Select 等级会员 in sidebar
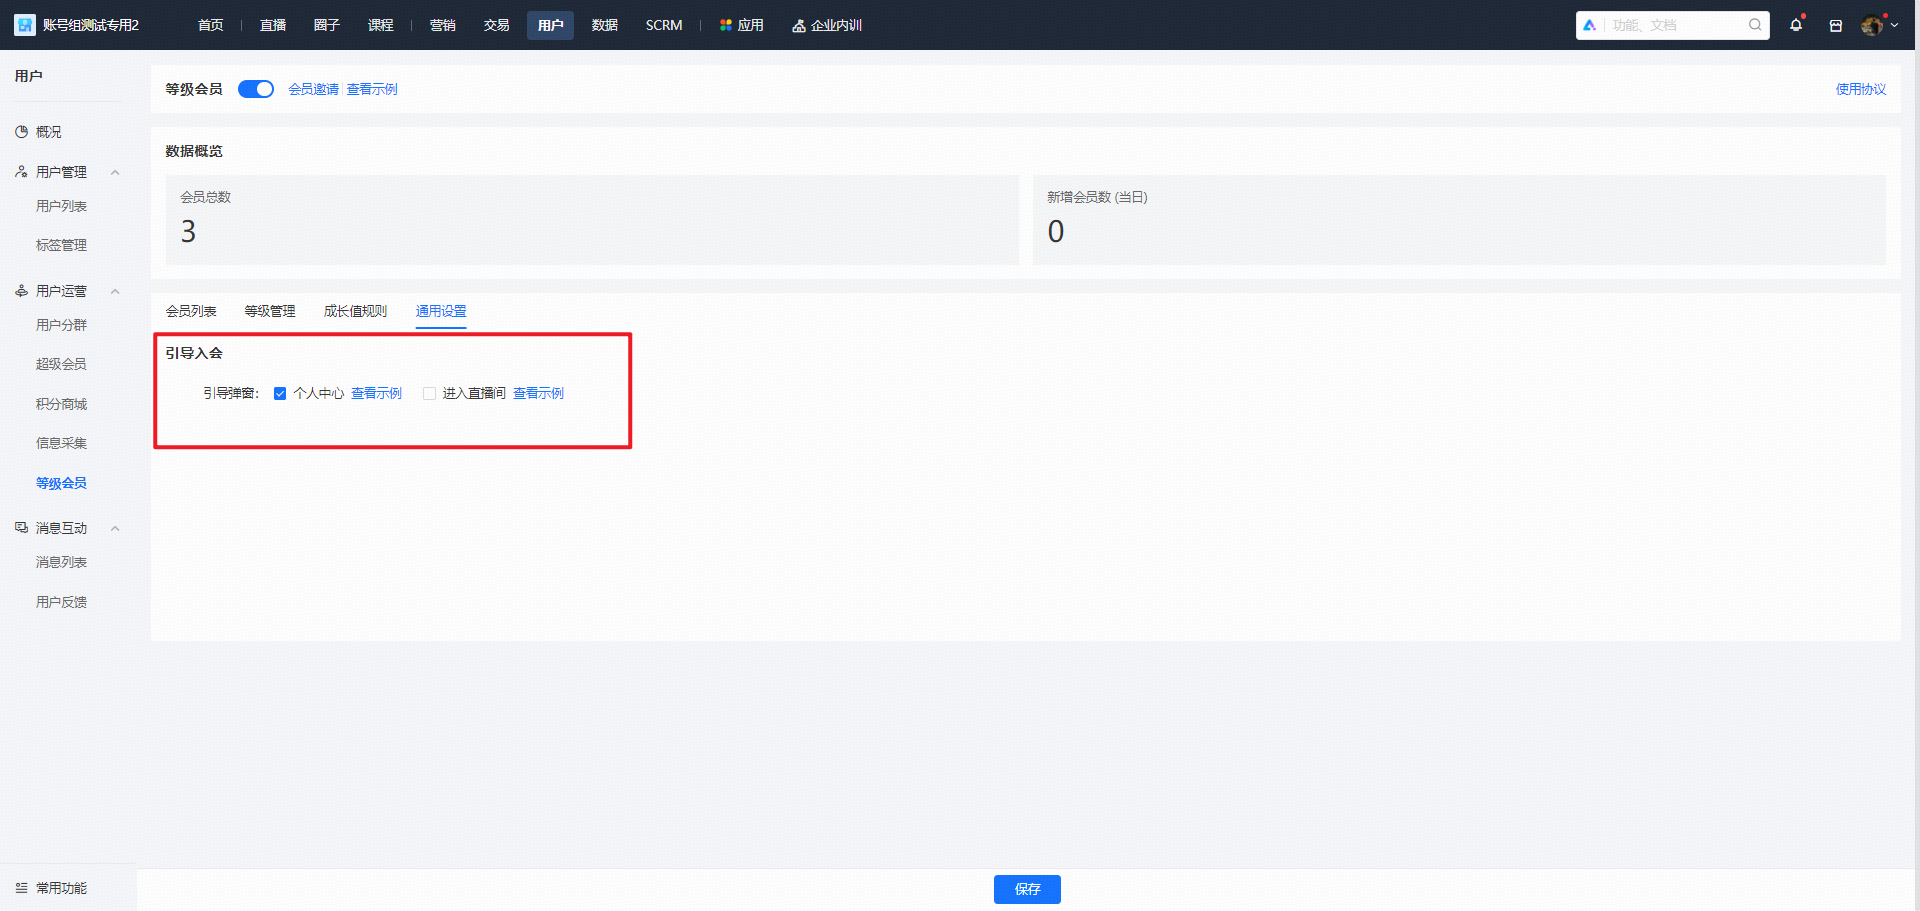The width and height of the screenshot is (1920, 911). 61,483
